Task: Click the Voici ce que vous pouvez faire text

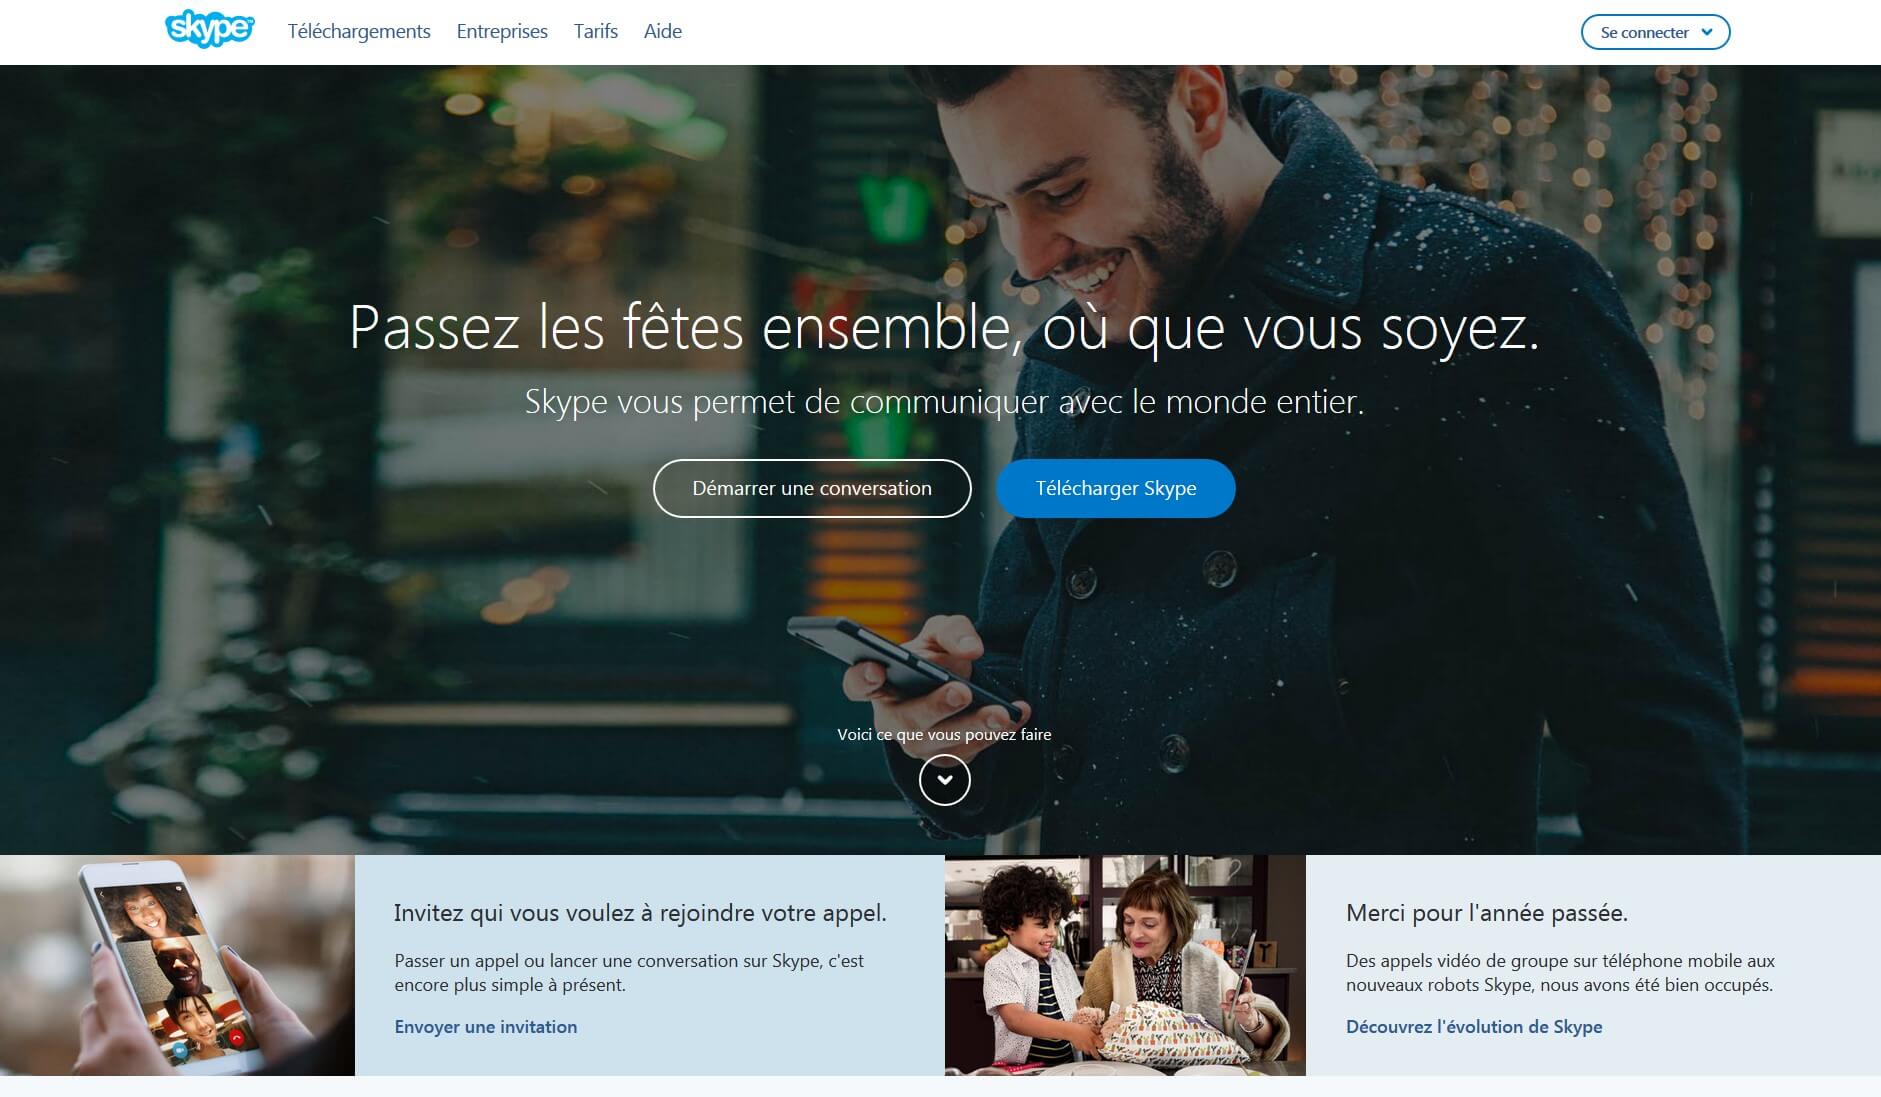Action: coord(944,734)
